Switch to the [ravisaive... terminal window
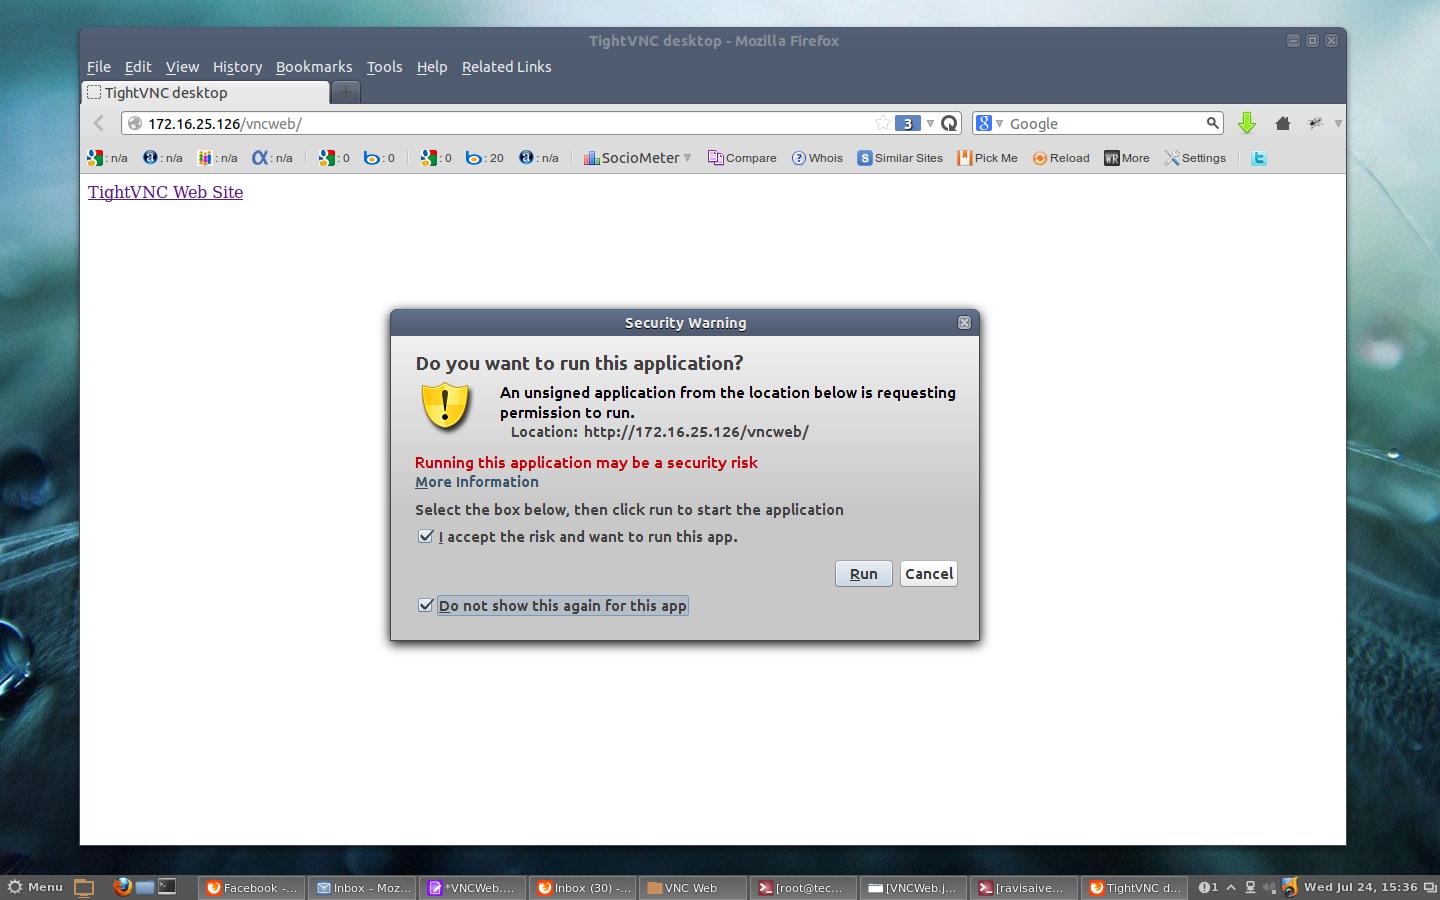 pos(1024,887)
